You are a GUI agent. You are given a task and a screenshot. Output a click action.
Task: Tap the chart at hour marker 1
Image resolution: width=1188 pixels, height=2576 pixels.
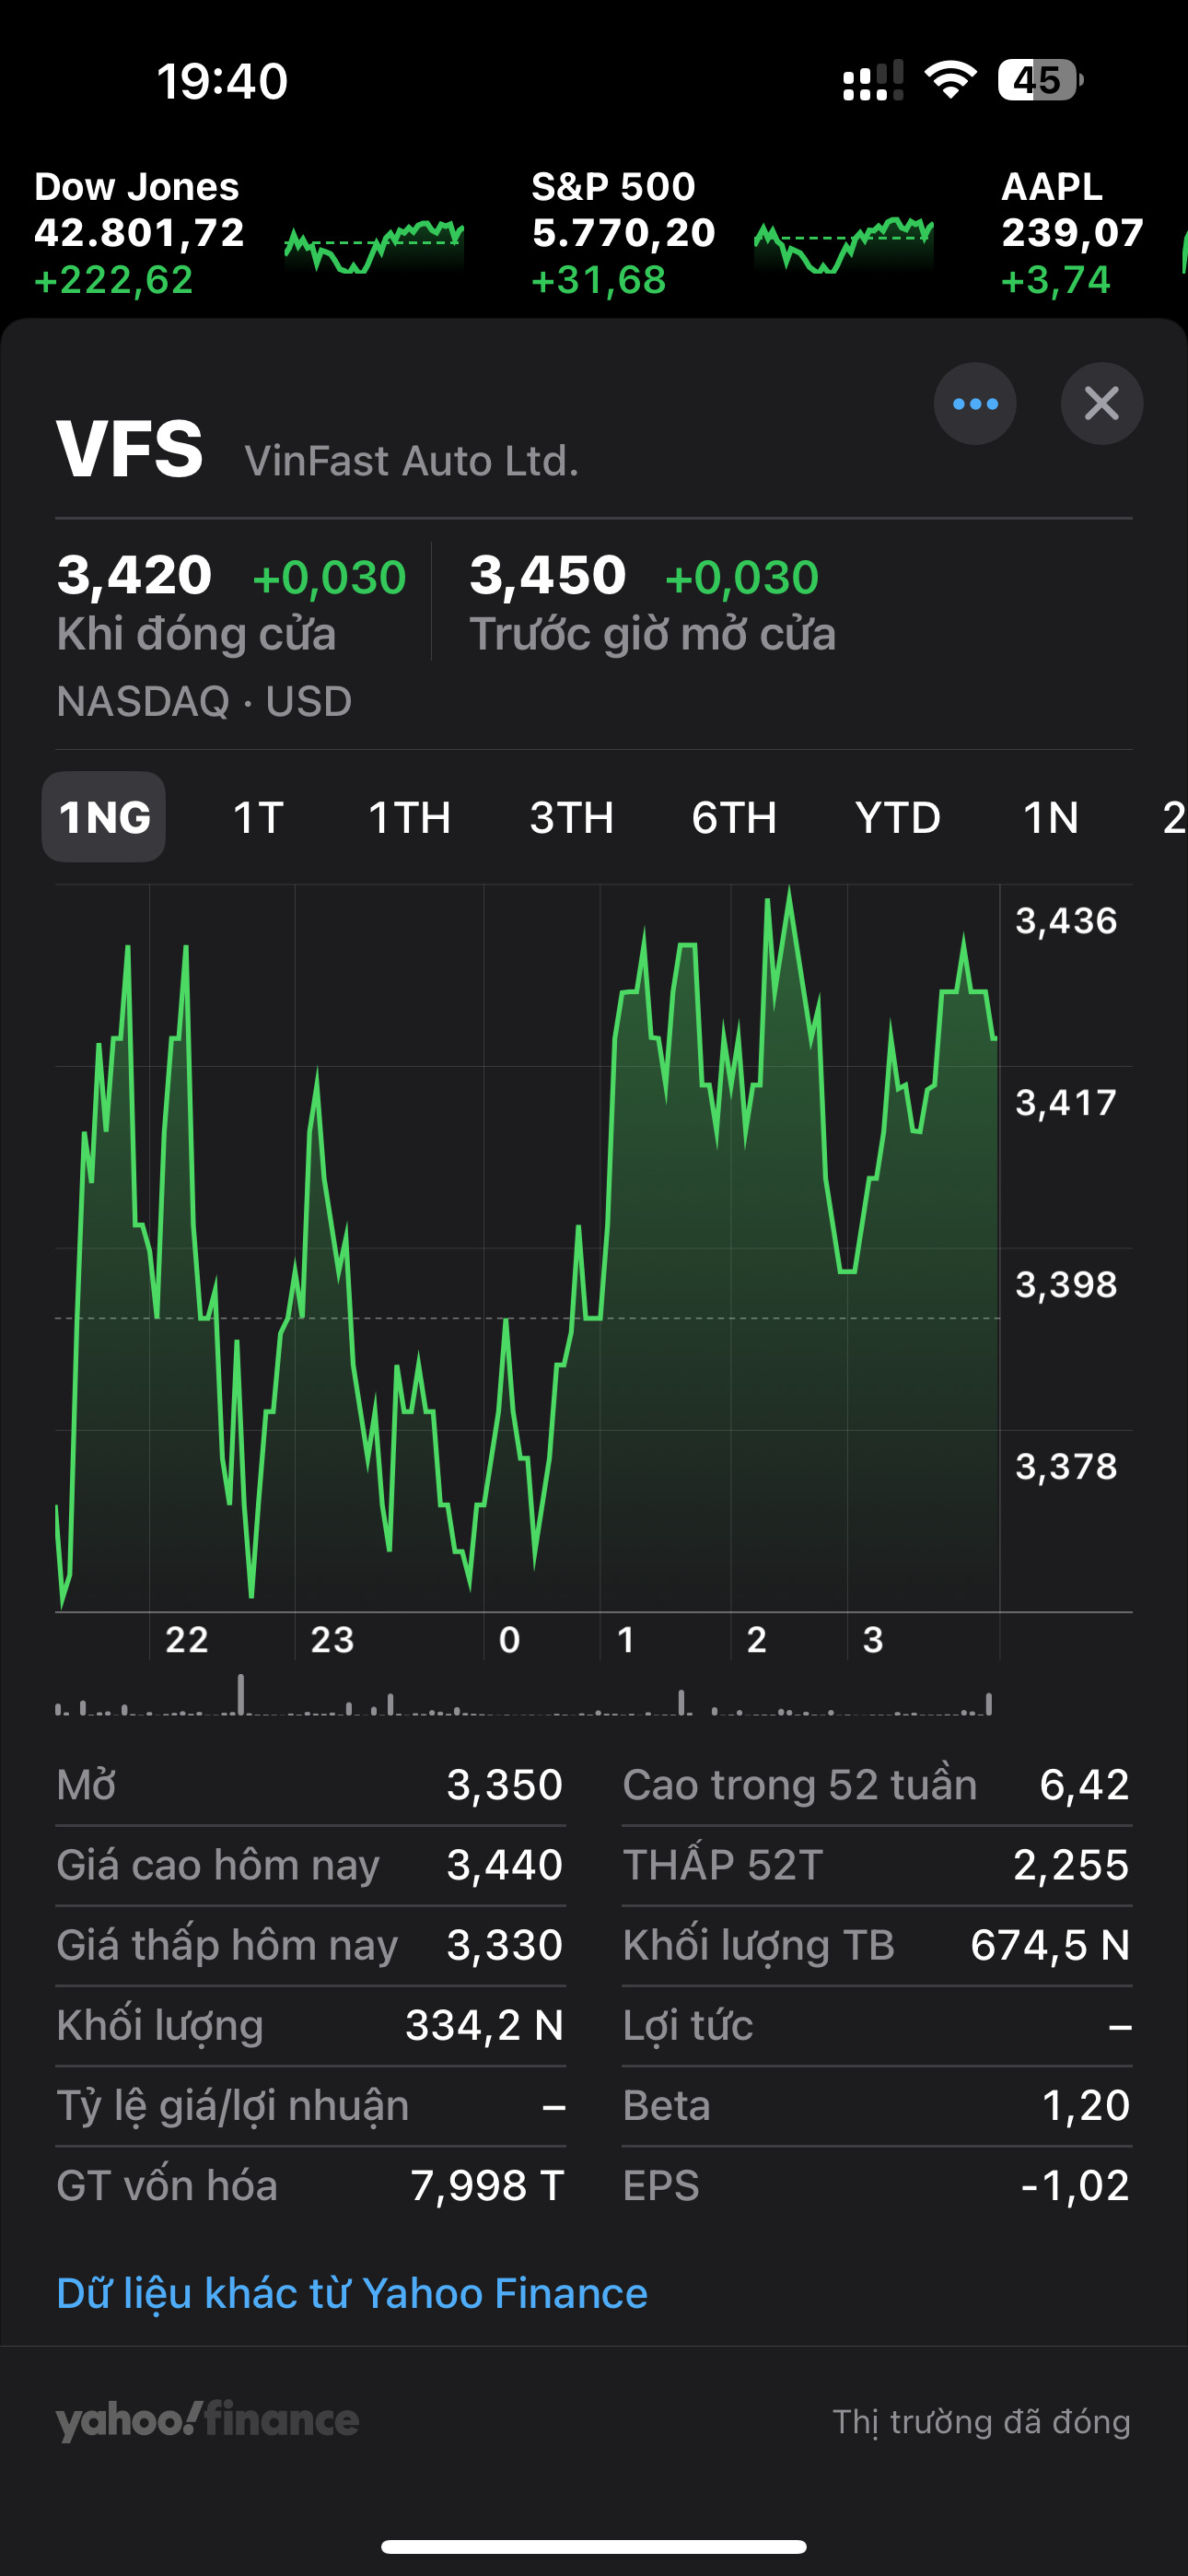coord(626,1640)
